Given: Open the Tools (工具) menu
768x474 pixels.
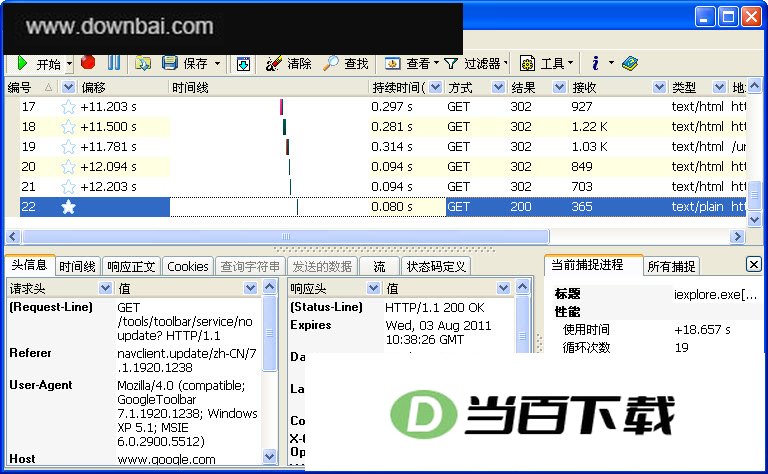Looking at the screenshot, I should pos(546,63).
